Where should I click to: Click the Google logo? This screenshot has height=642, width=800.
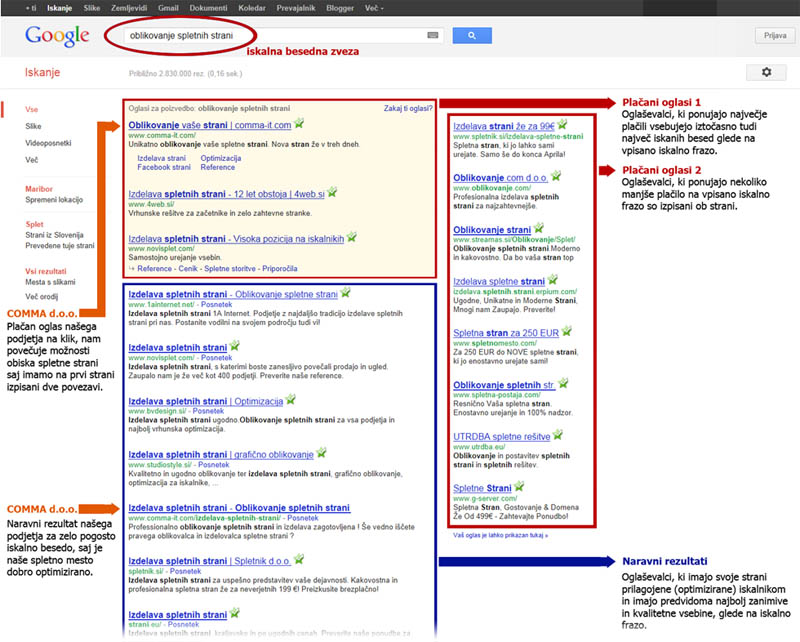tap(57, 36)
